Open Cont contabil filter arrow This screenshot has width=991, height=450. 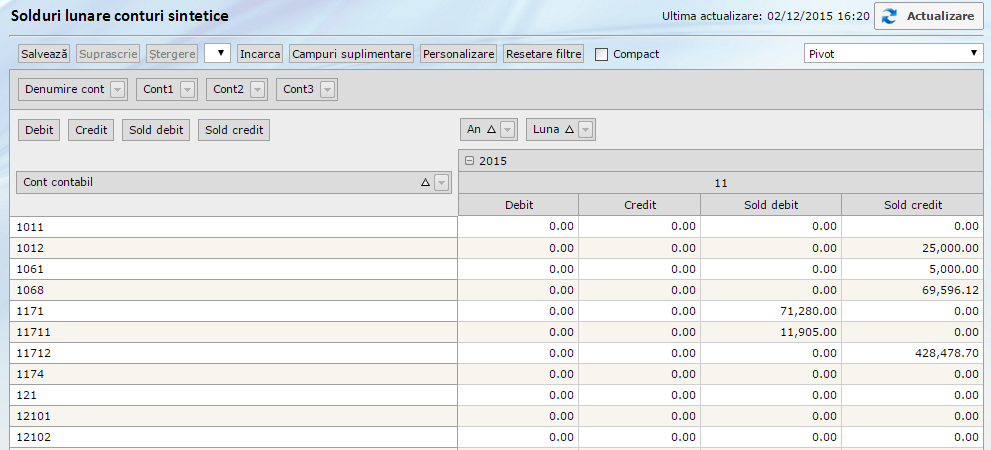click(441, 182)
